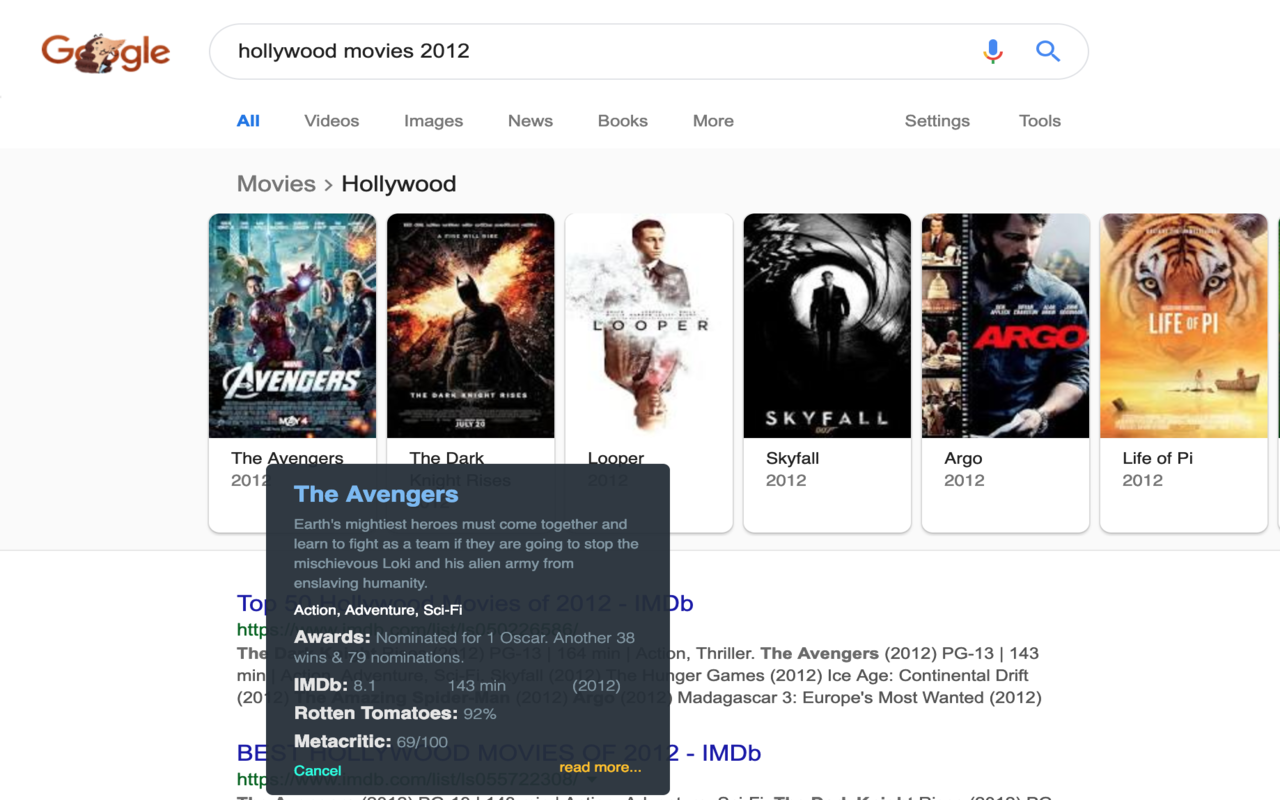The width and height of the screenshot is (1280, 800).
Task: Click the Argo title under its poster
Action: click(963, 458)
